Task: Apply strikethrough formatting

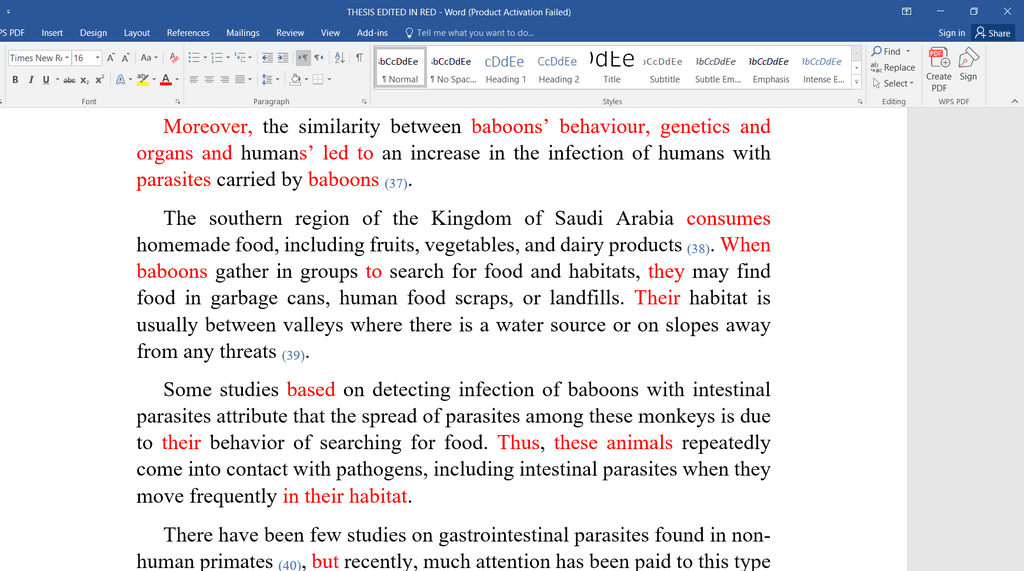Action: pyautogui.click(x=69, y=80)
